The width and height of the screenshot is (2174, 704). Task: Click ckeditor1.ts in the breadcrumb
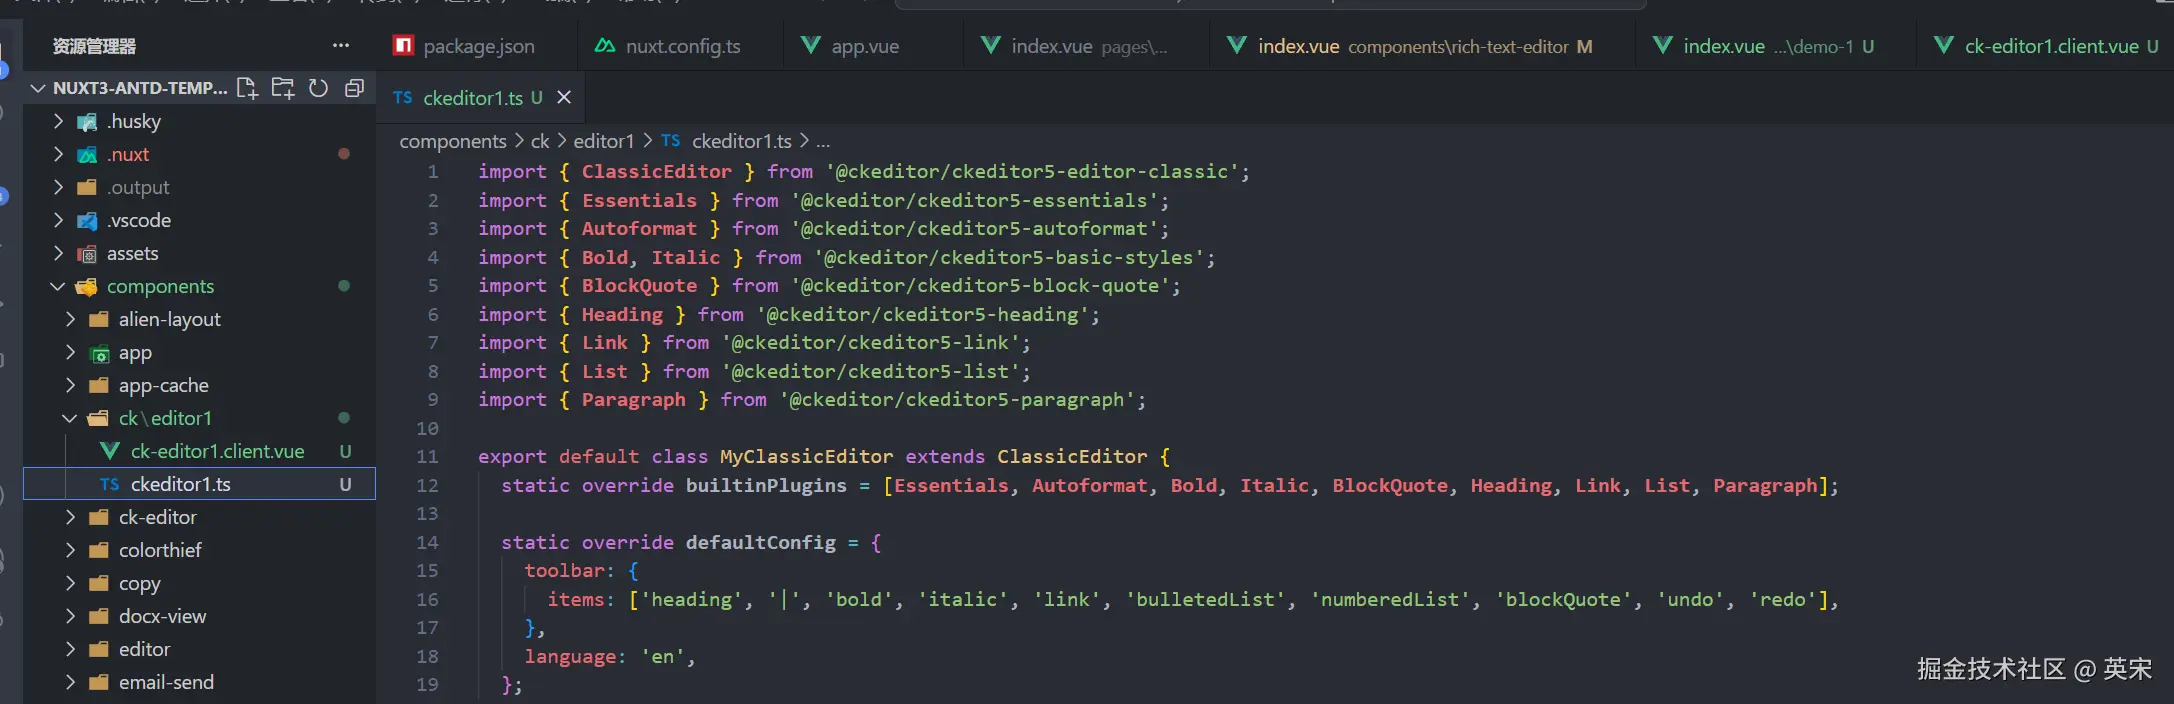pyautogui.click(x=742, y=141)
